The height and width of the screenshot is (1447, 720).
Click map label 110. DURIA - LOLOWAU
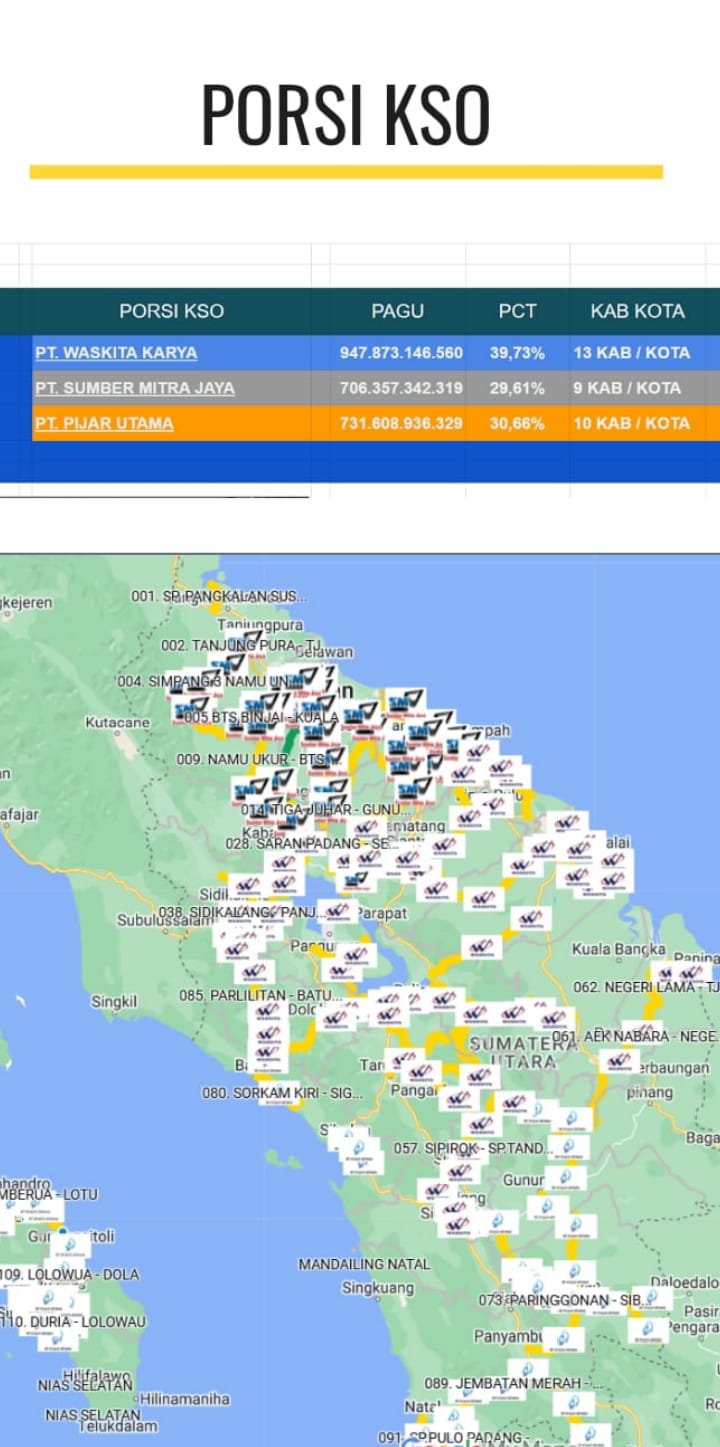tap(72, 1321)
